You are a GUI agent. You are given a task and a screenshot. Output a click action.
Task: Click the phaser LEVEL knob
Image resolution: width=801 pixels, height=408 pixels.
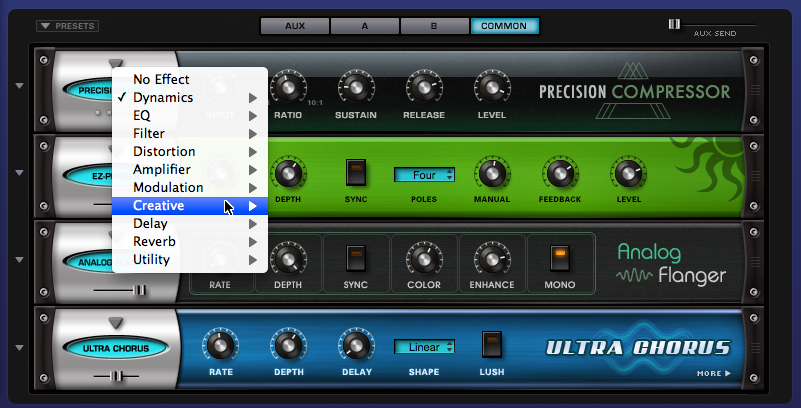pyautogui.click(x=628, y=174)
